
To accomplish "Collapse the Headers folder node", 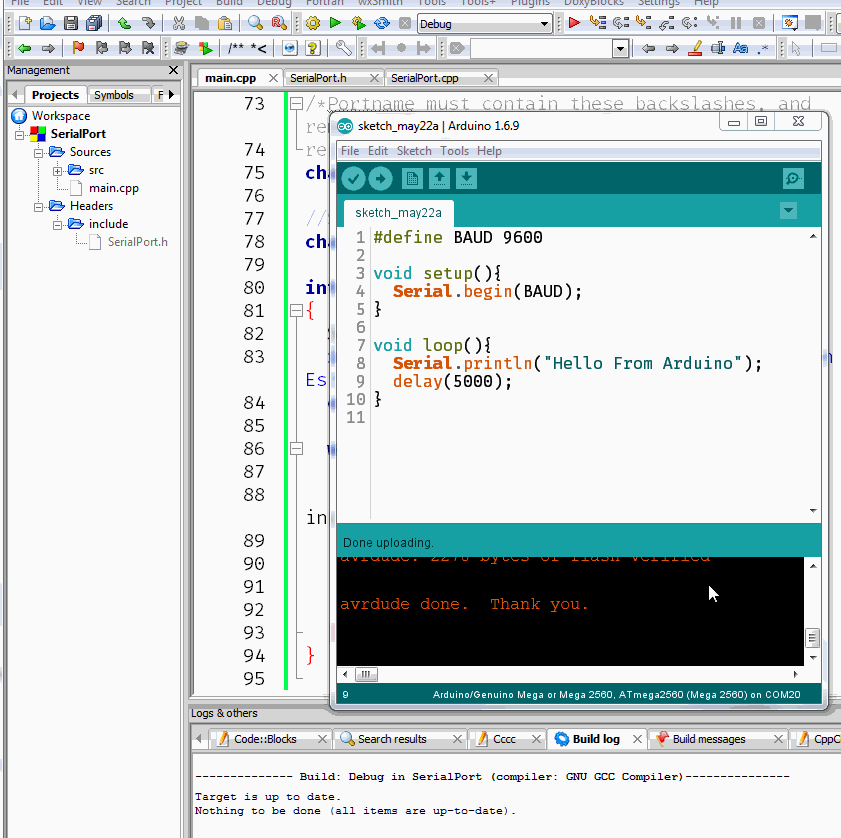I will [39, 206].
